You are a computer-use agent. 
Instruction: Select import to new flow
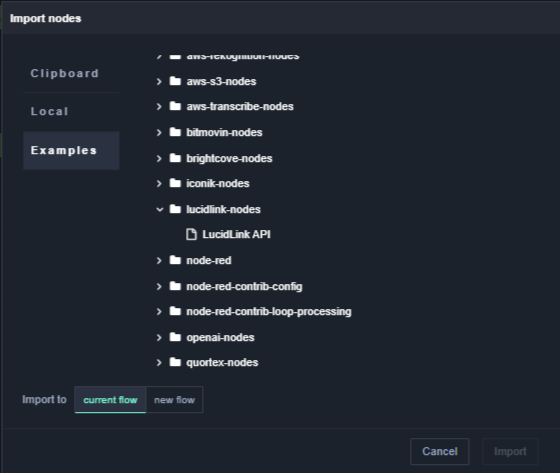click(174, 400)
